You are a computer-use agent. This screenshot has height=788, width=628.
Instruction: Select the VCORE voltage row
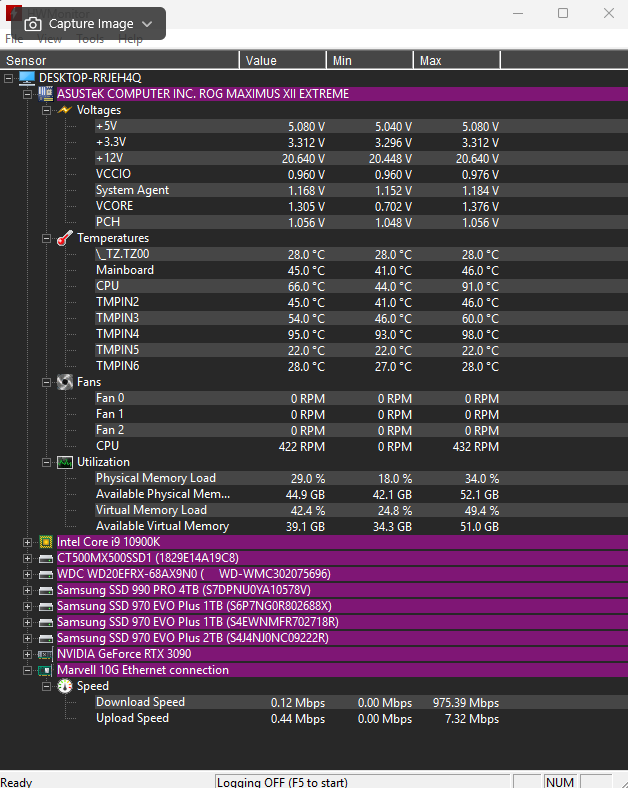(361, 207)
